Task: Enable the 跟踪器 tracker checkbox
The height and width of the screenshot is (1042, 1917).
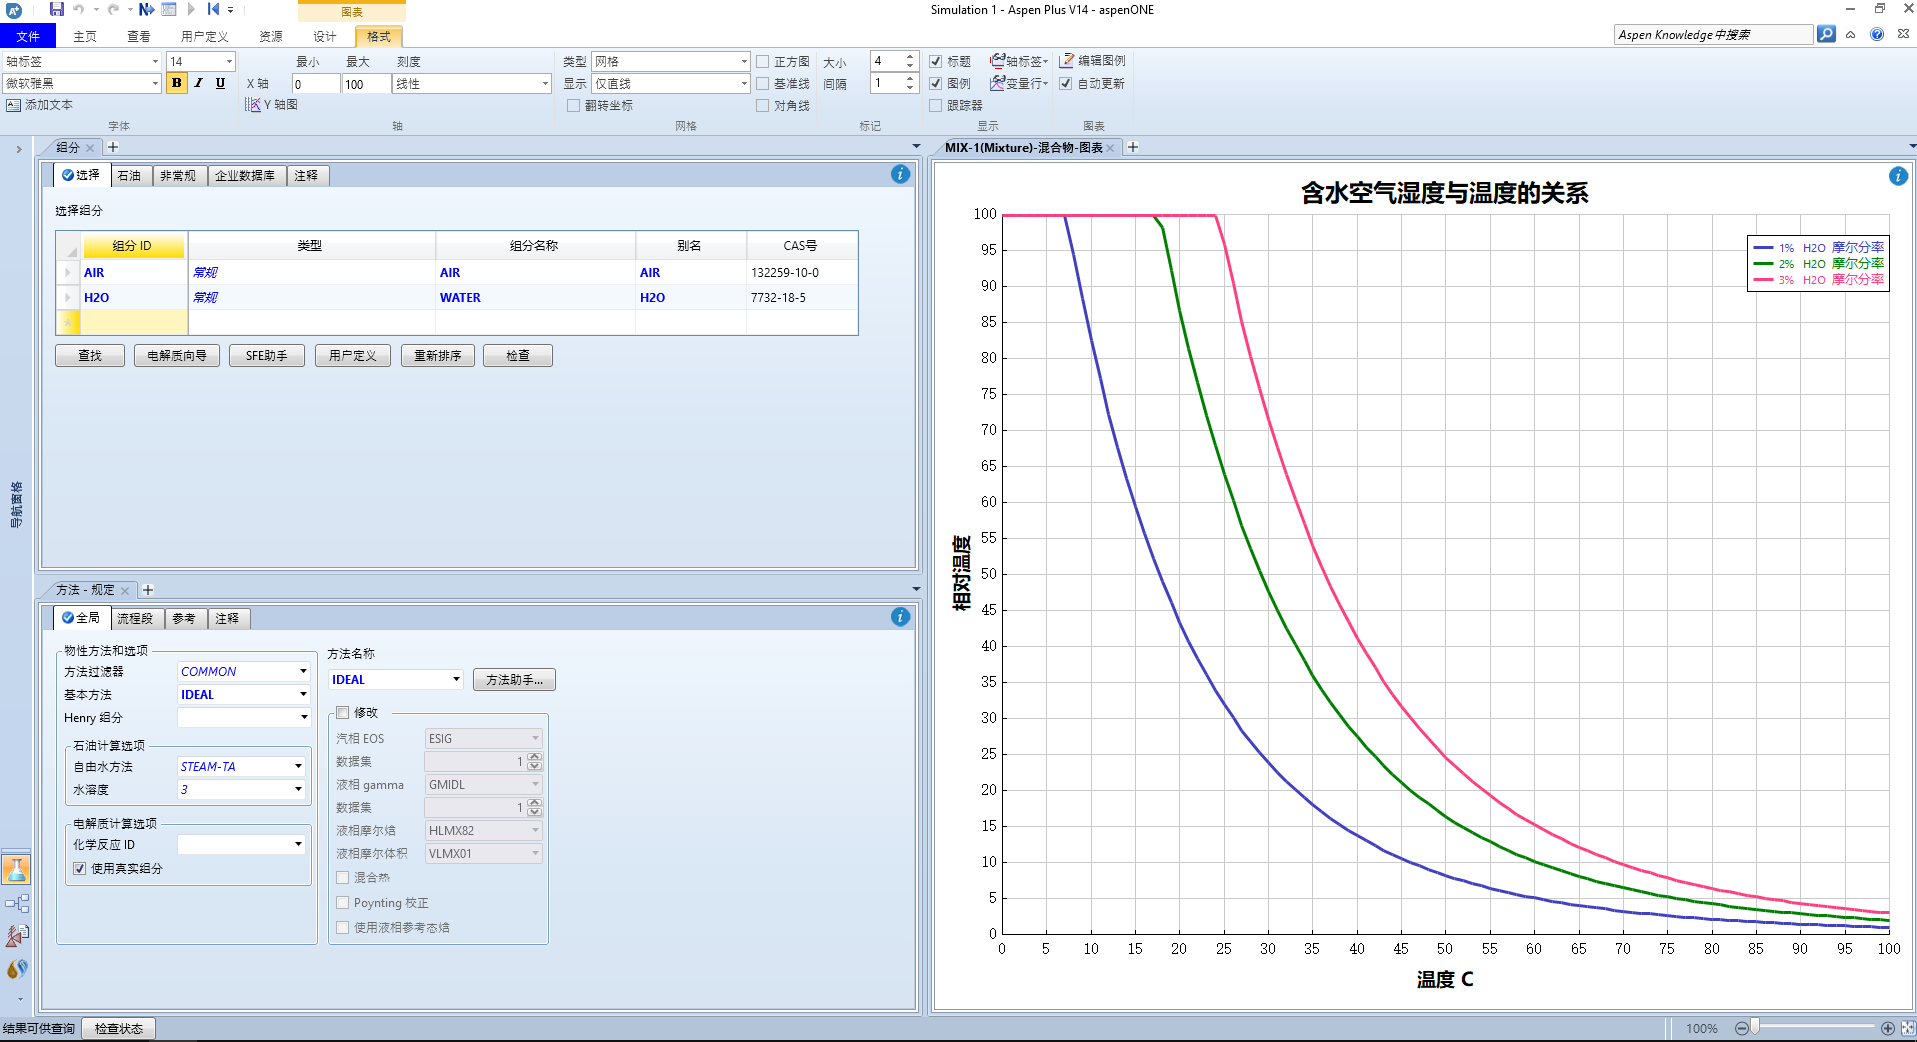Action: tap(936, 105)
